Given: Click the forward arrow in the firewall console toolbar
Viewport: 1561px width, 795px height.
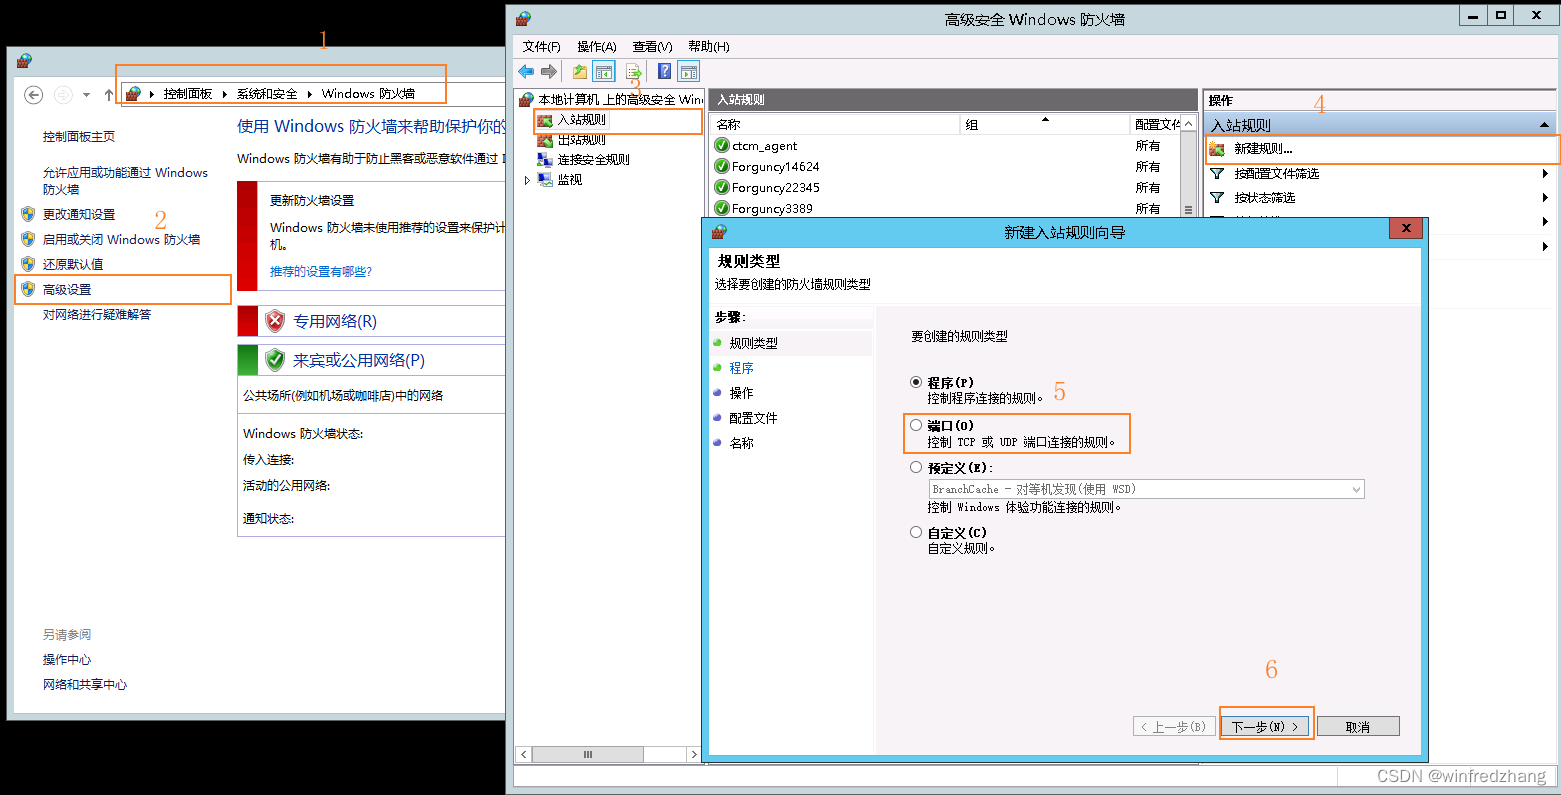Looking at the screenshot, I should tap(548, 71).
